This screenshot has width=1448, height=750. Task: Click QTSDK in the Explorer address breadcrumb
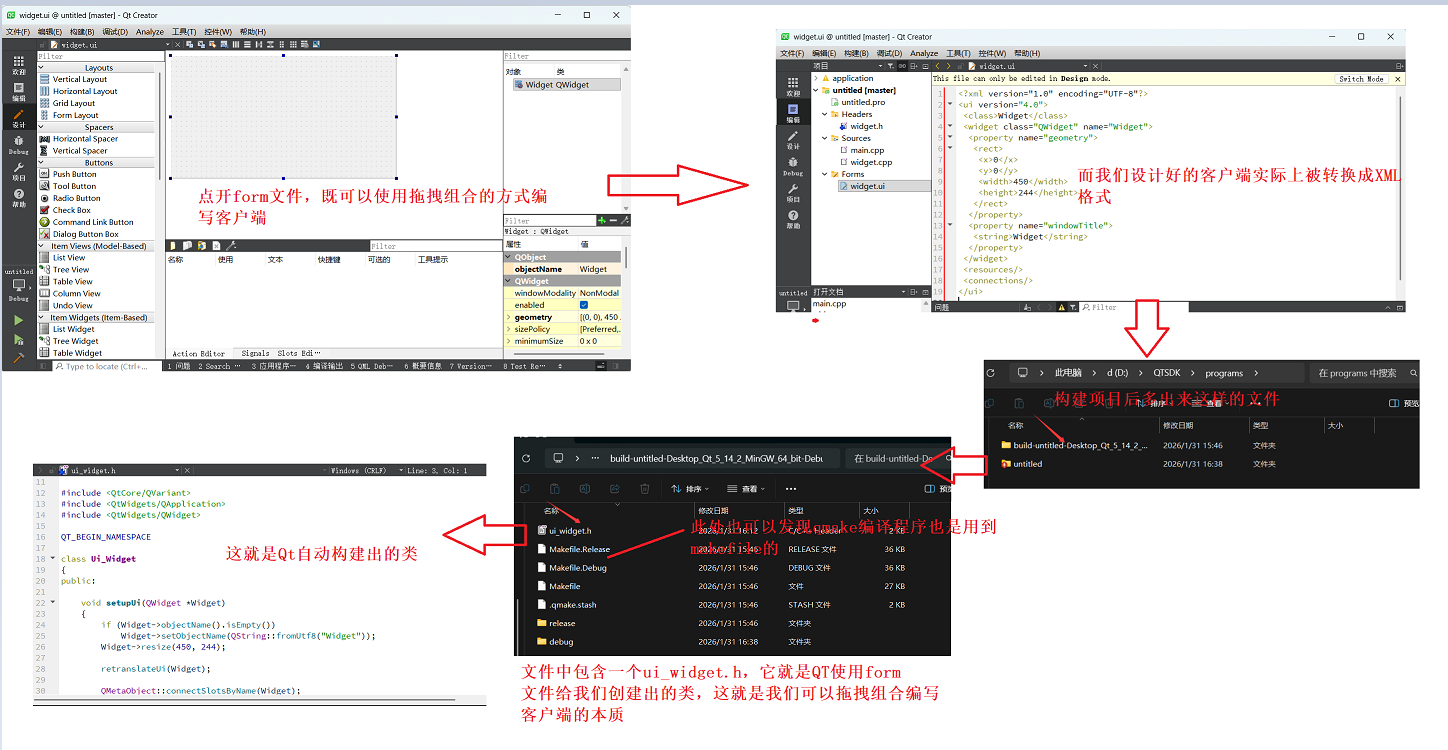coord(1167,373)
